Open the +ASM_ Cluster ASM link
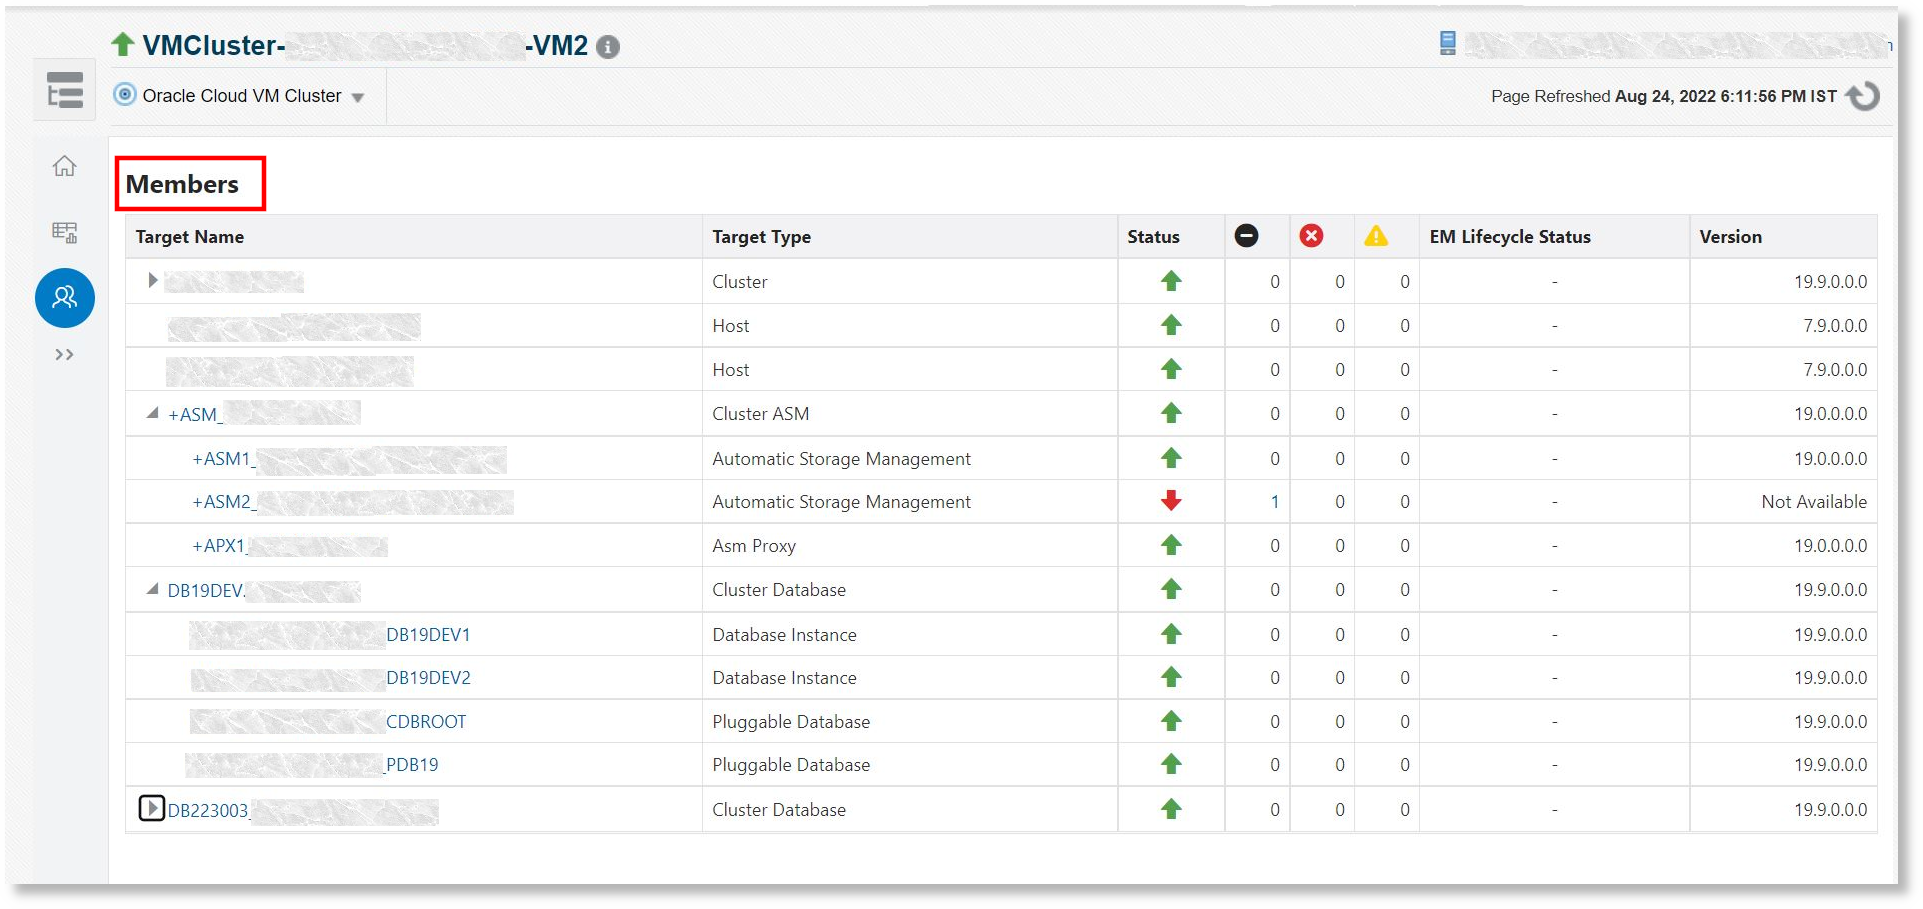 click(195, 414)
